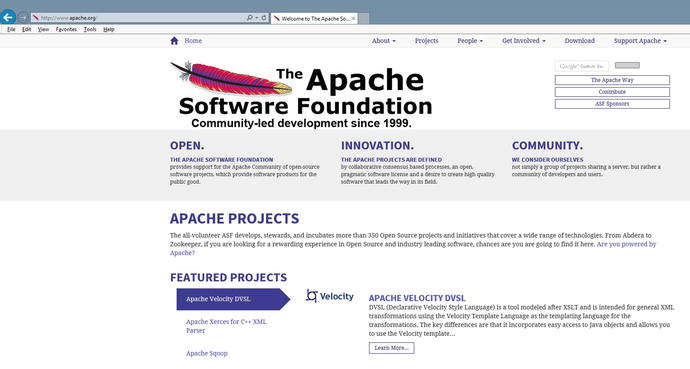This screenshot has height=369, width=690.
Task: Open the Help menu
Action: pos(109,29)
